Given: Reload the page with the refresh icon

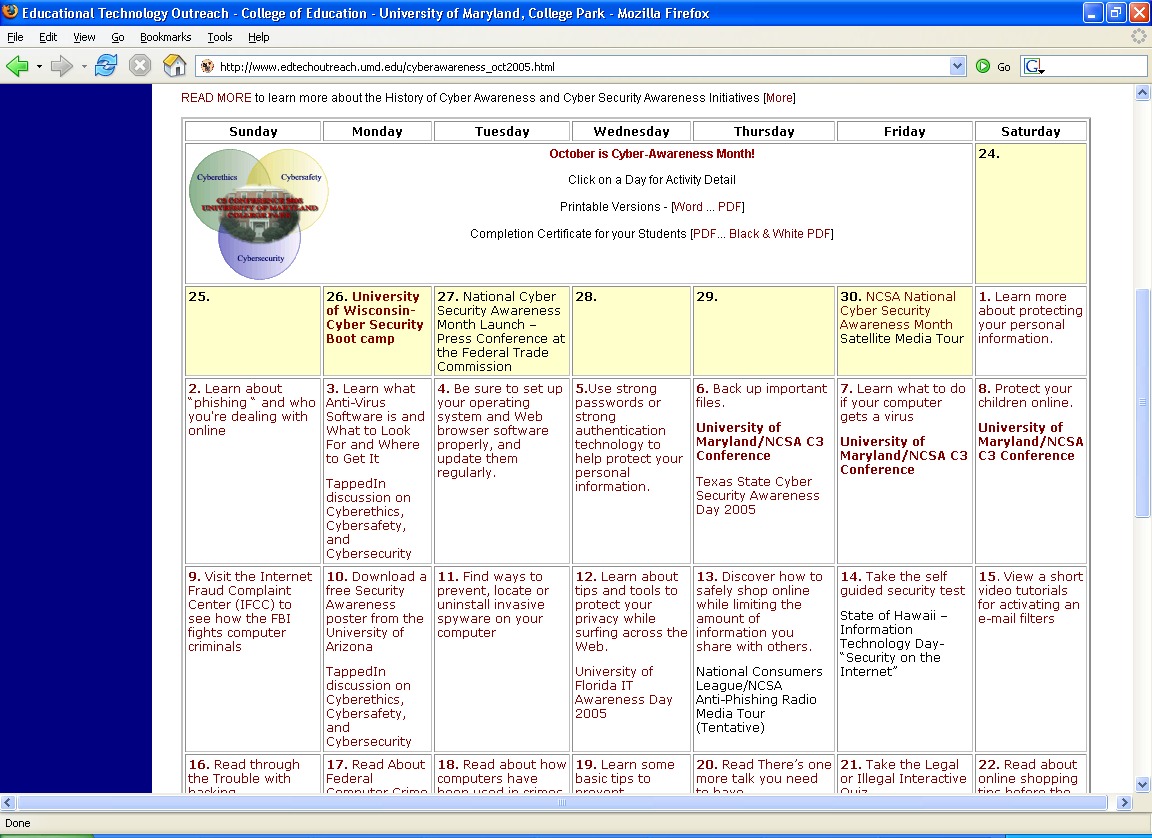Looking at the screenshot, I should 106,66.
